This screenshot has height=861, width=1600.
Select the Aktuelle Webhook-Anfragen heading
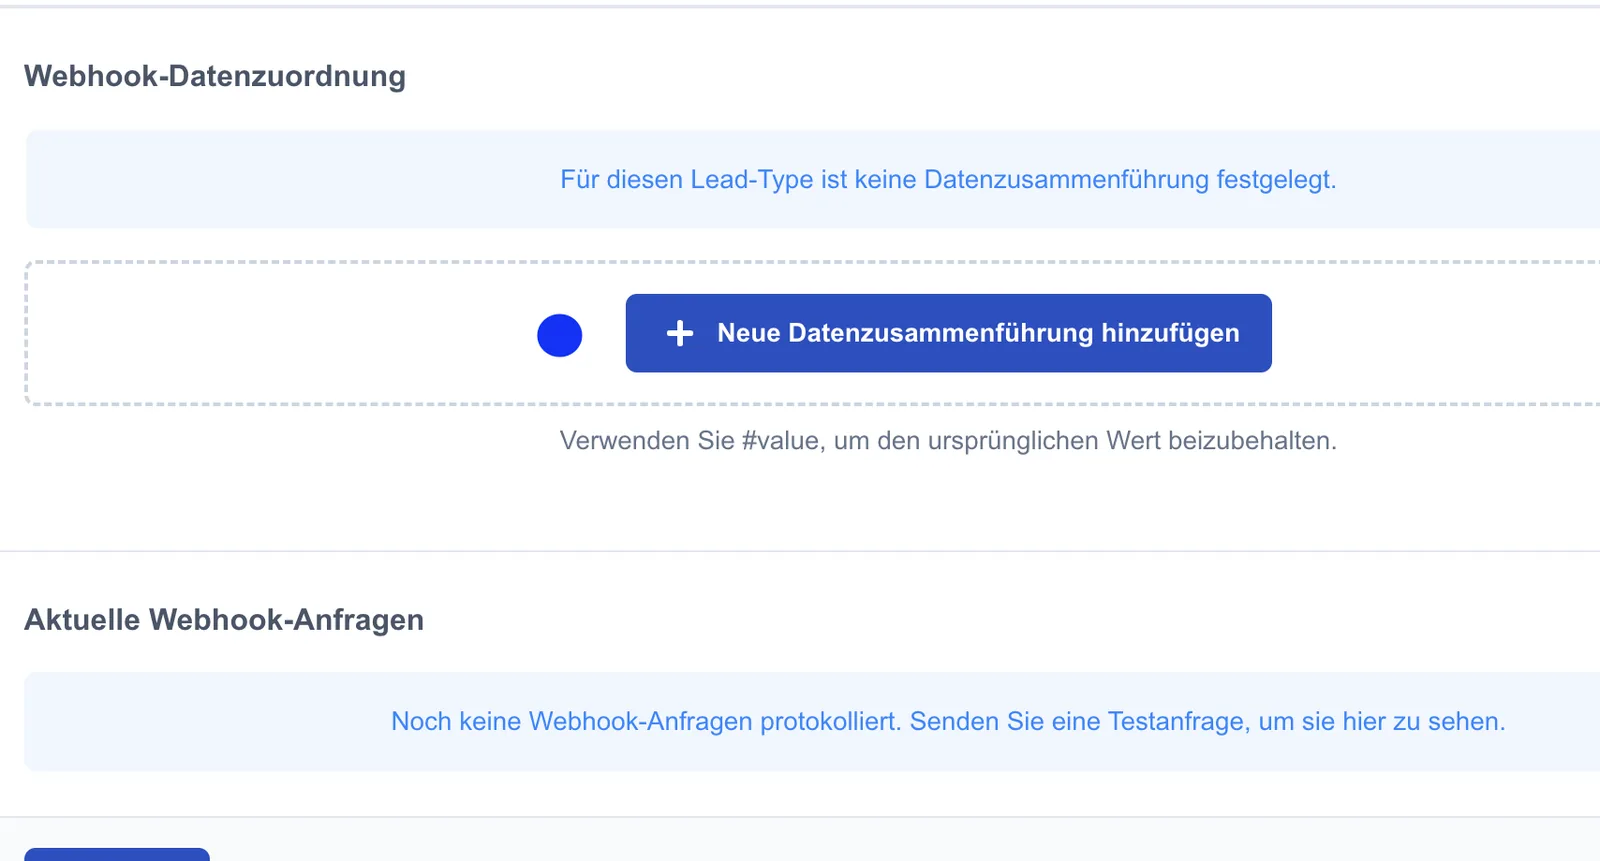[x=224, y=620]
